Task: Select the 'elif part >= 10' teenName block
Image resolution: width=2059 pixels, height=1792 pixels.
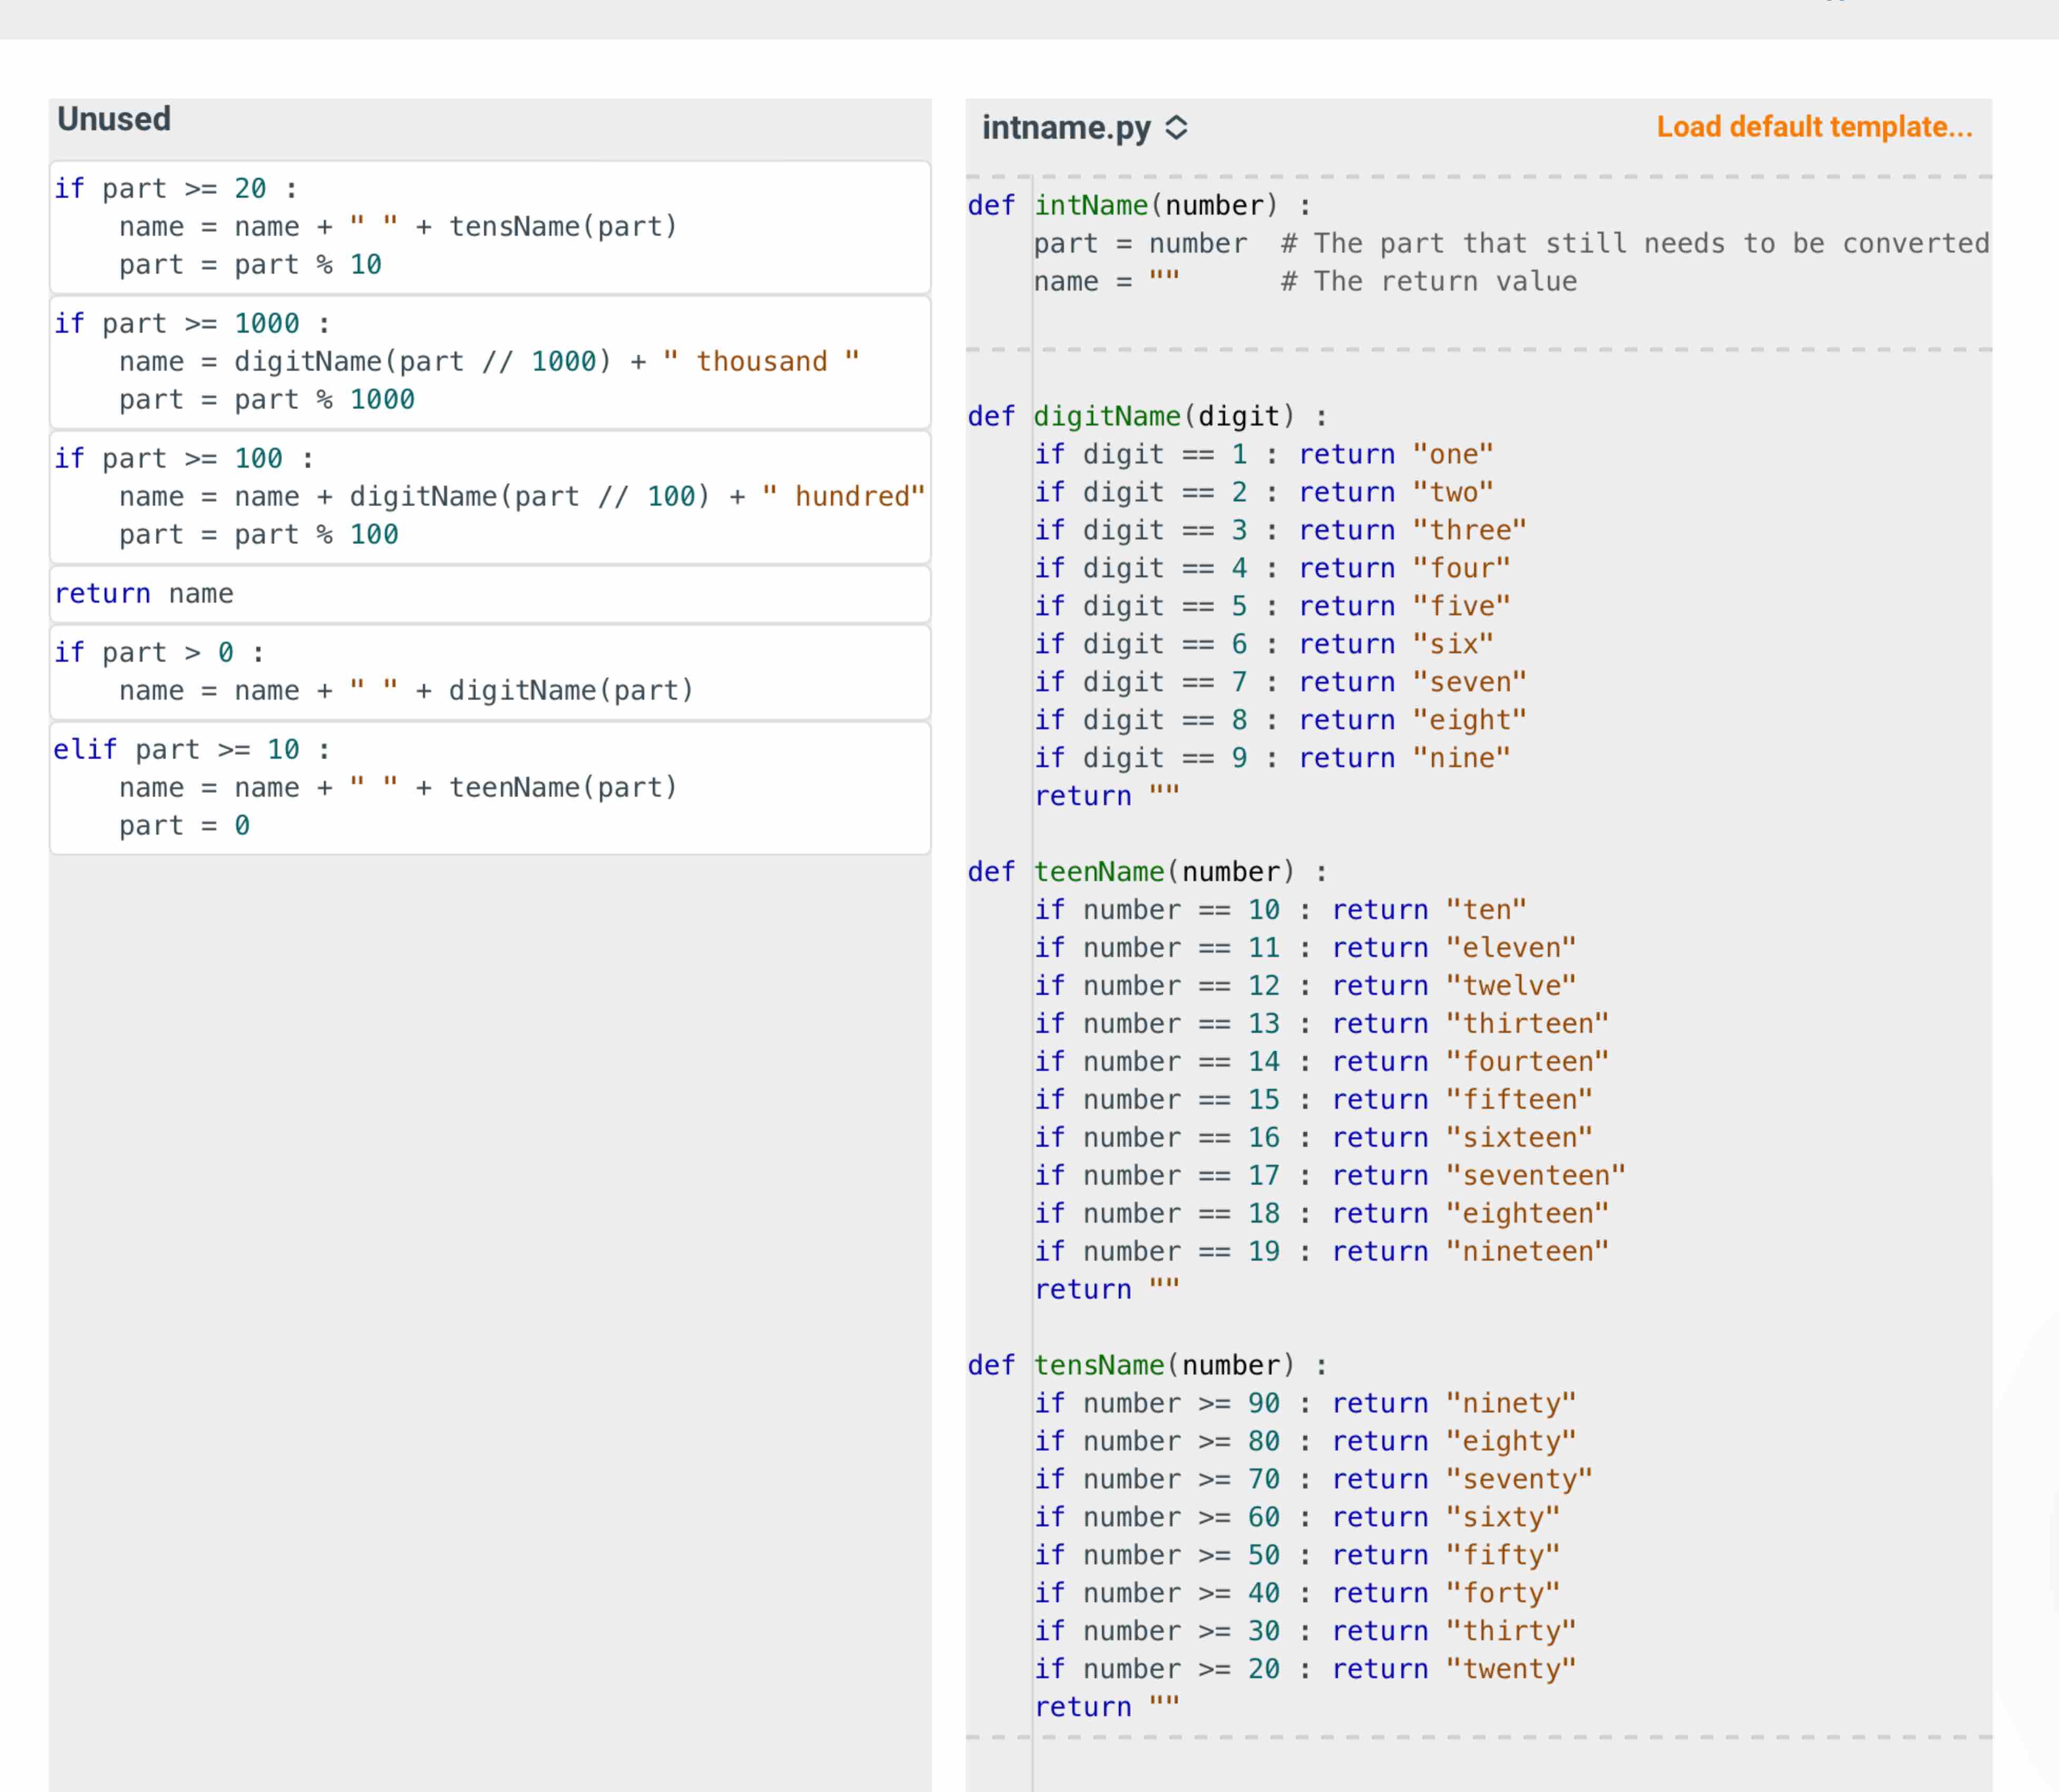Action: coord(490,787)
